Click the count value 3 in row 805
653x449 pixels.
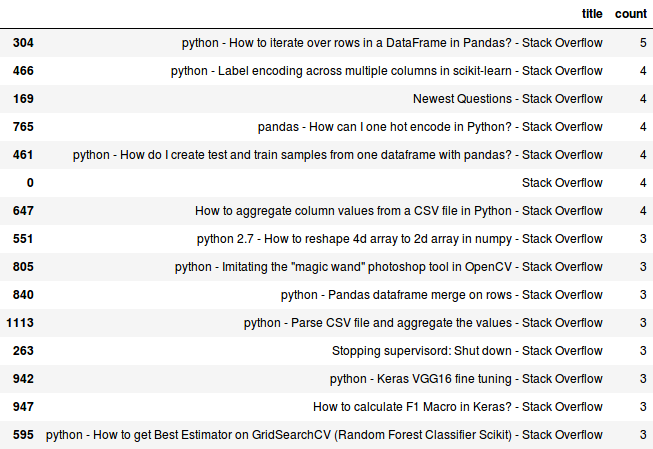click(643, 267)
